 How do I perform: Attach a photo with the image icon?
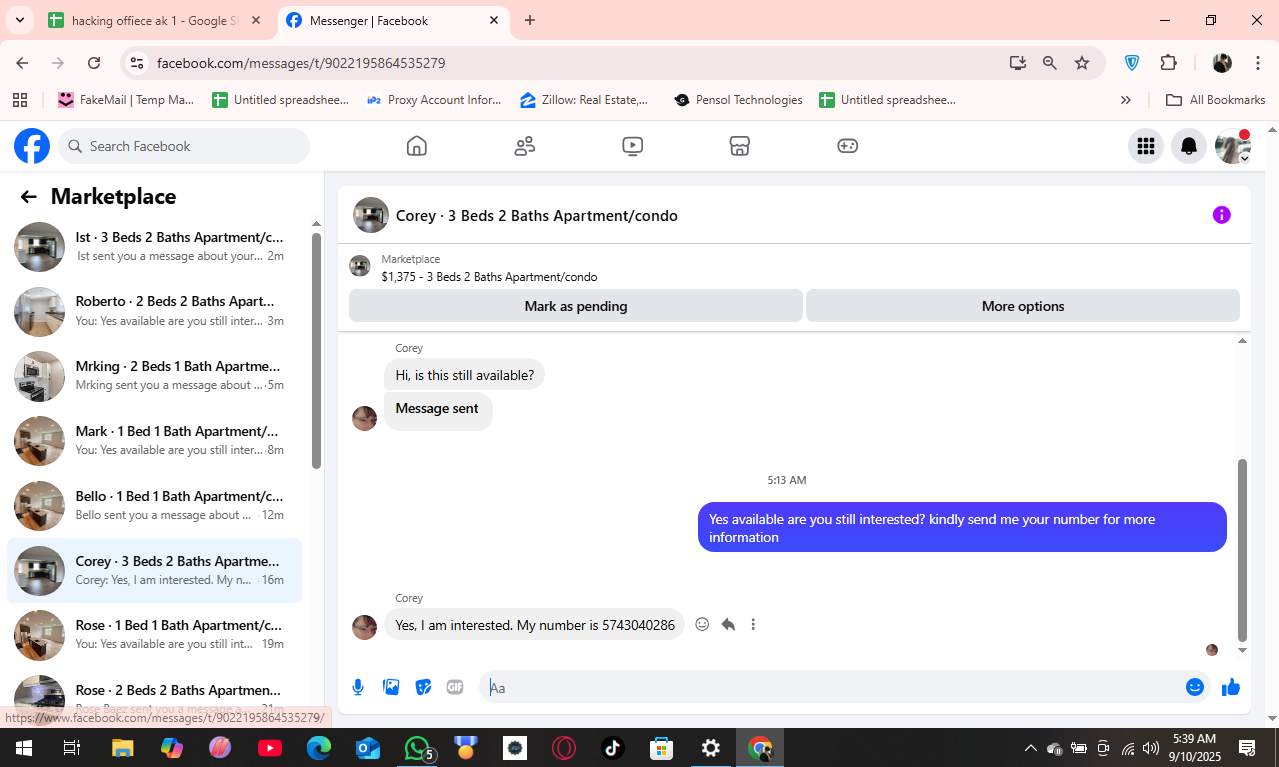tap(391, 687)
